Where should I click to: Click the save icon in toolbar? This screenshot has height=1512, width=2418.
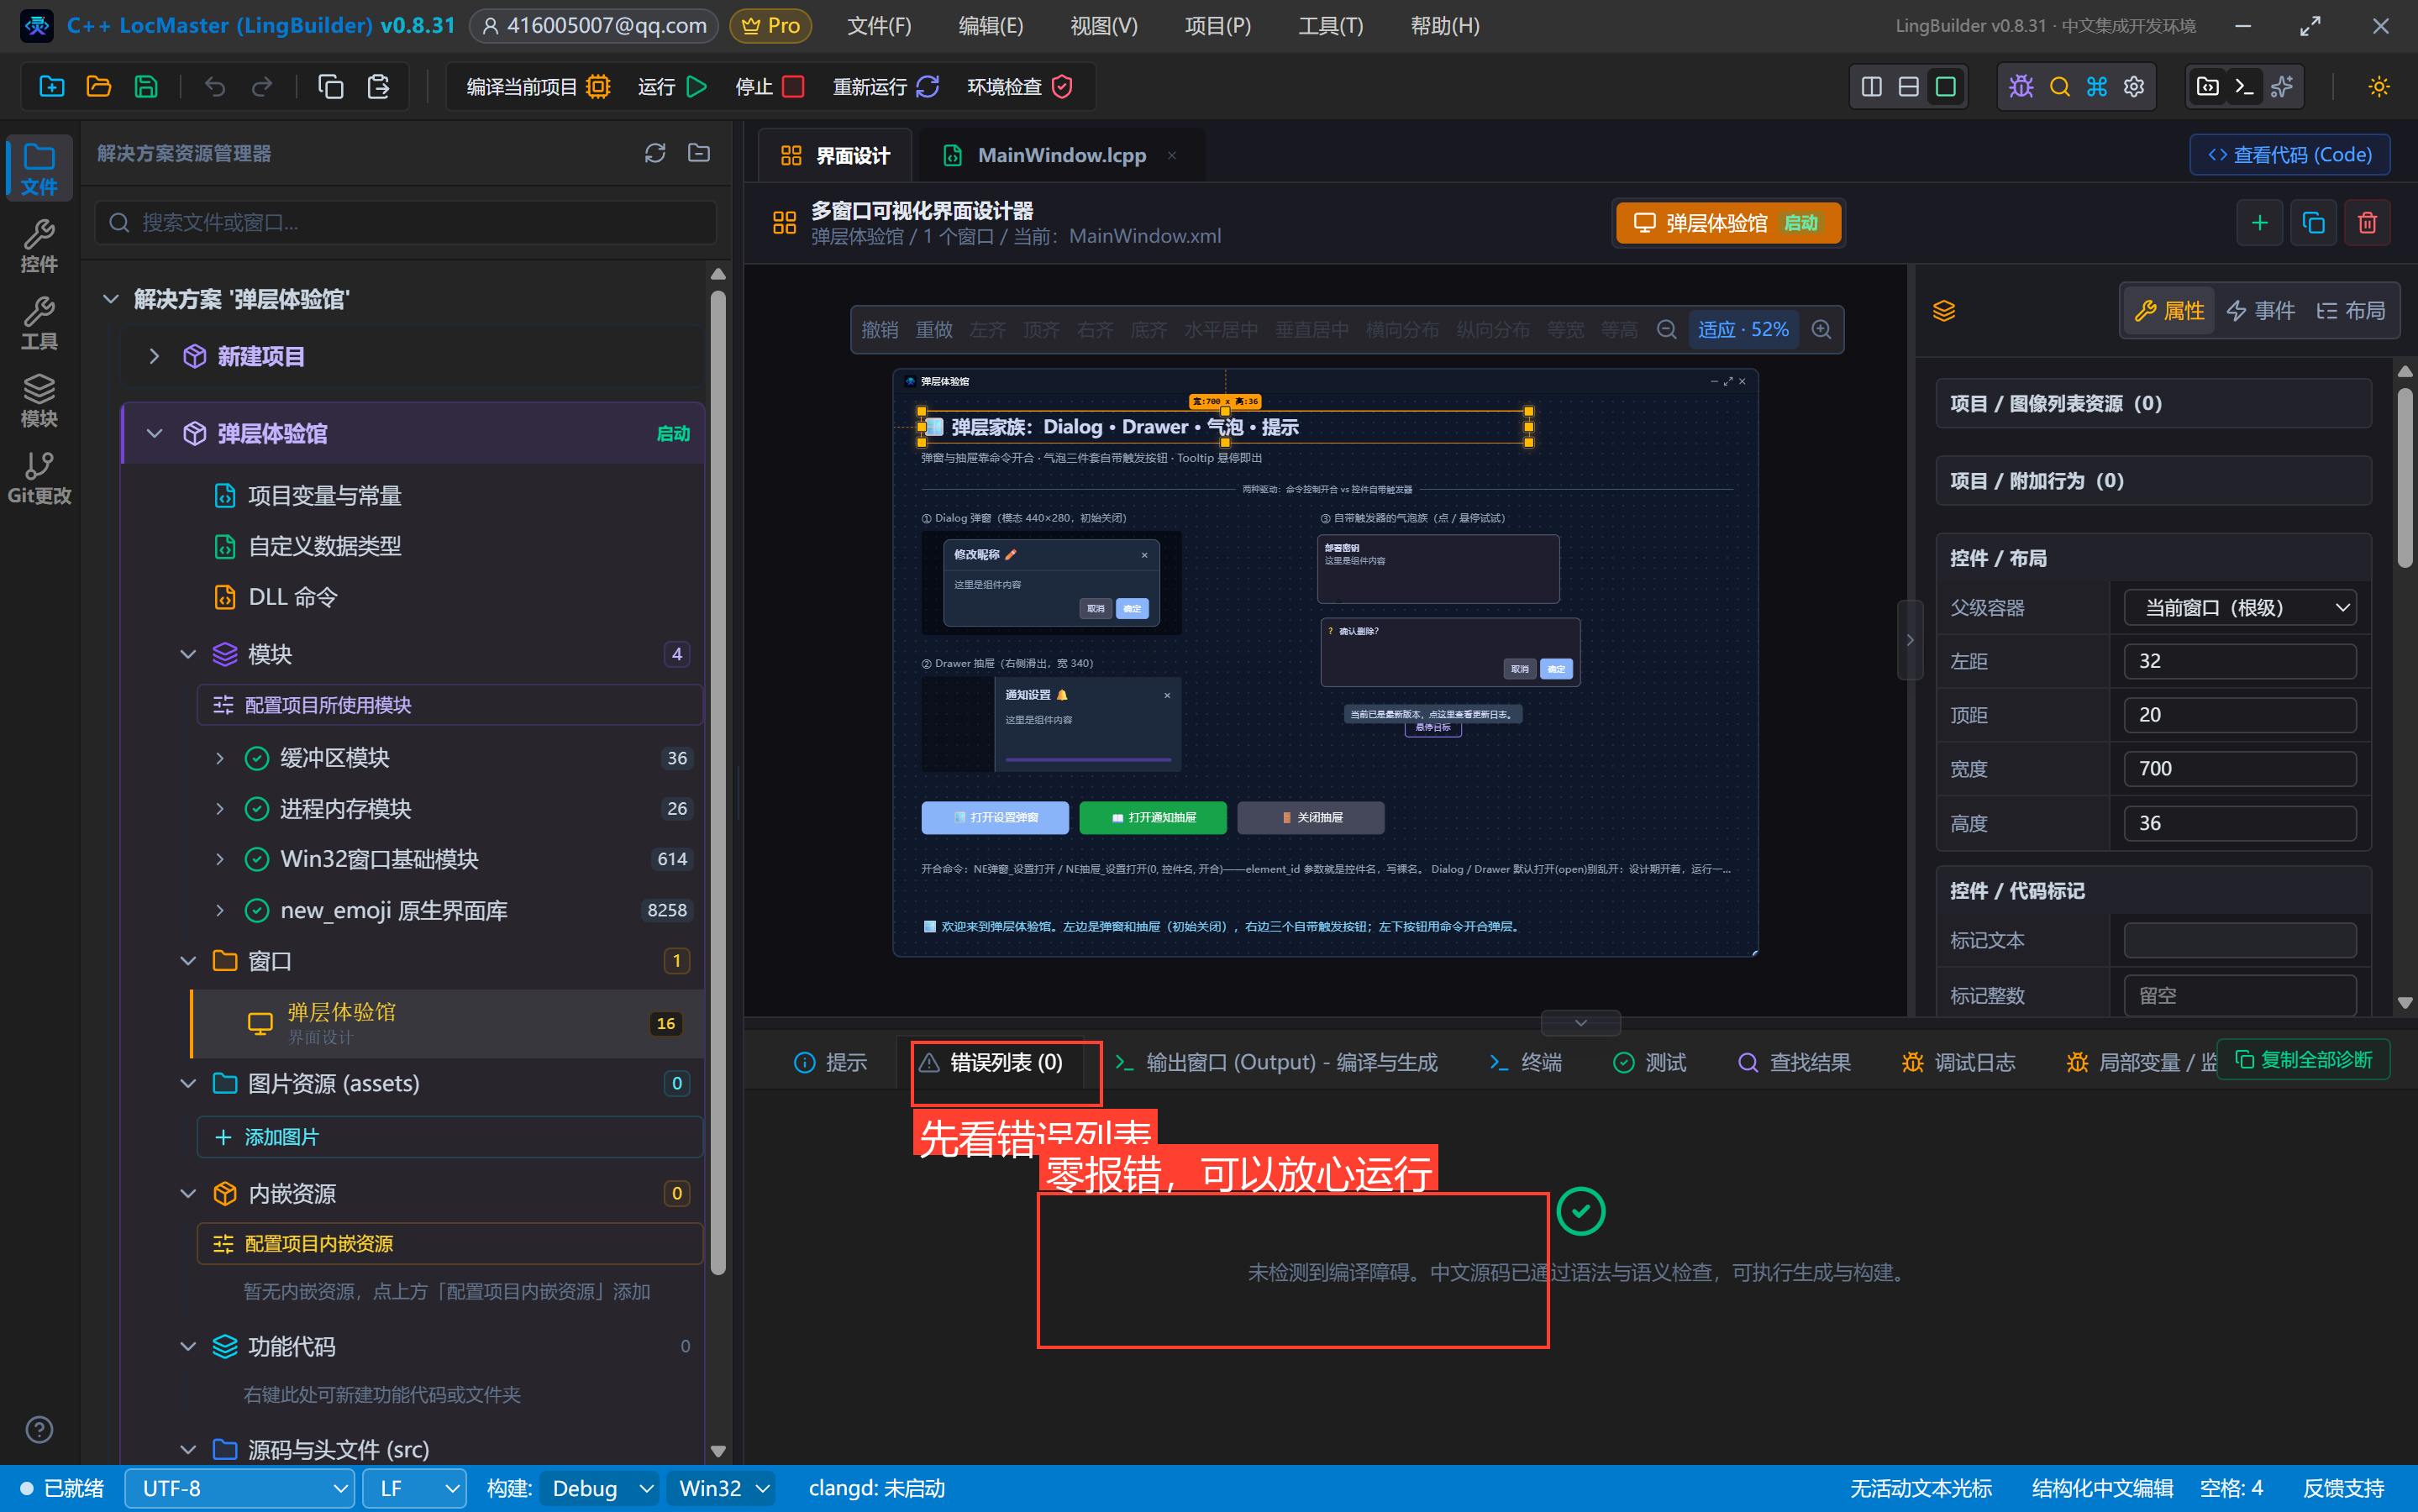(x=146, y=87)
